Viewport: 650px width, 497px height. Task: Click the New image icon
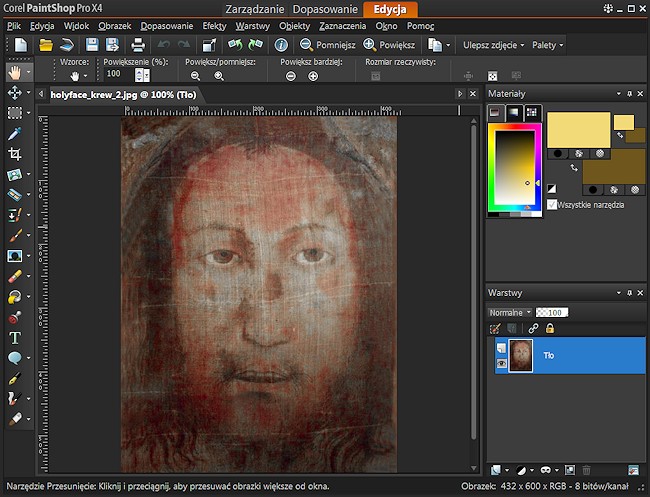click(x=21, y=45)
